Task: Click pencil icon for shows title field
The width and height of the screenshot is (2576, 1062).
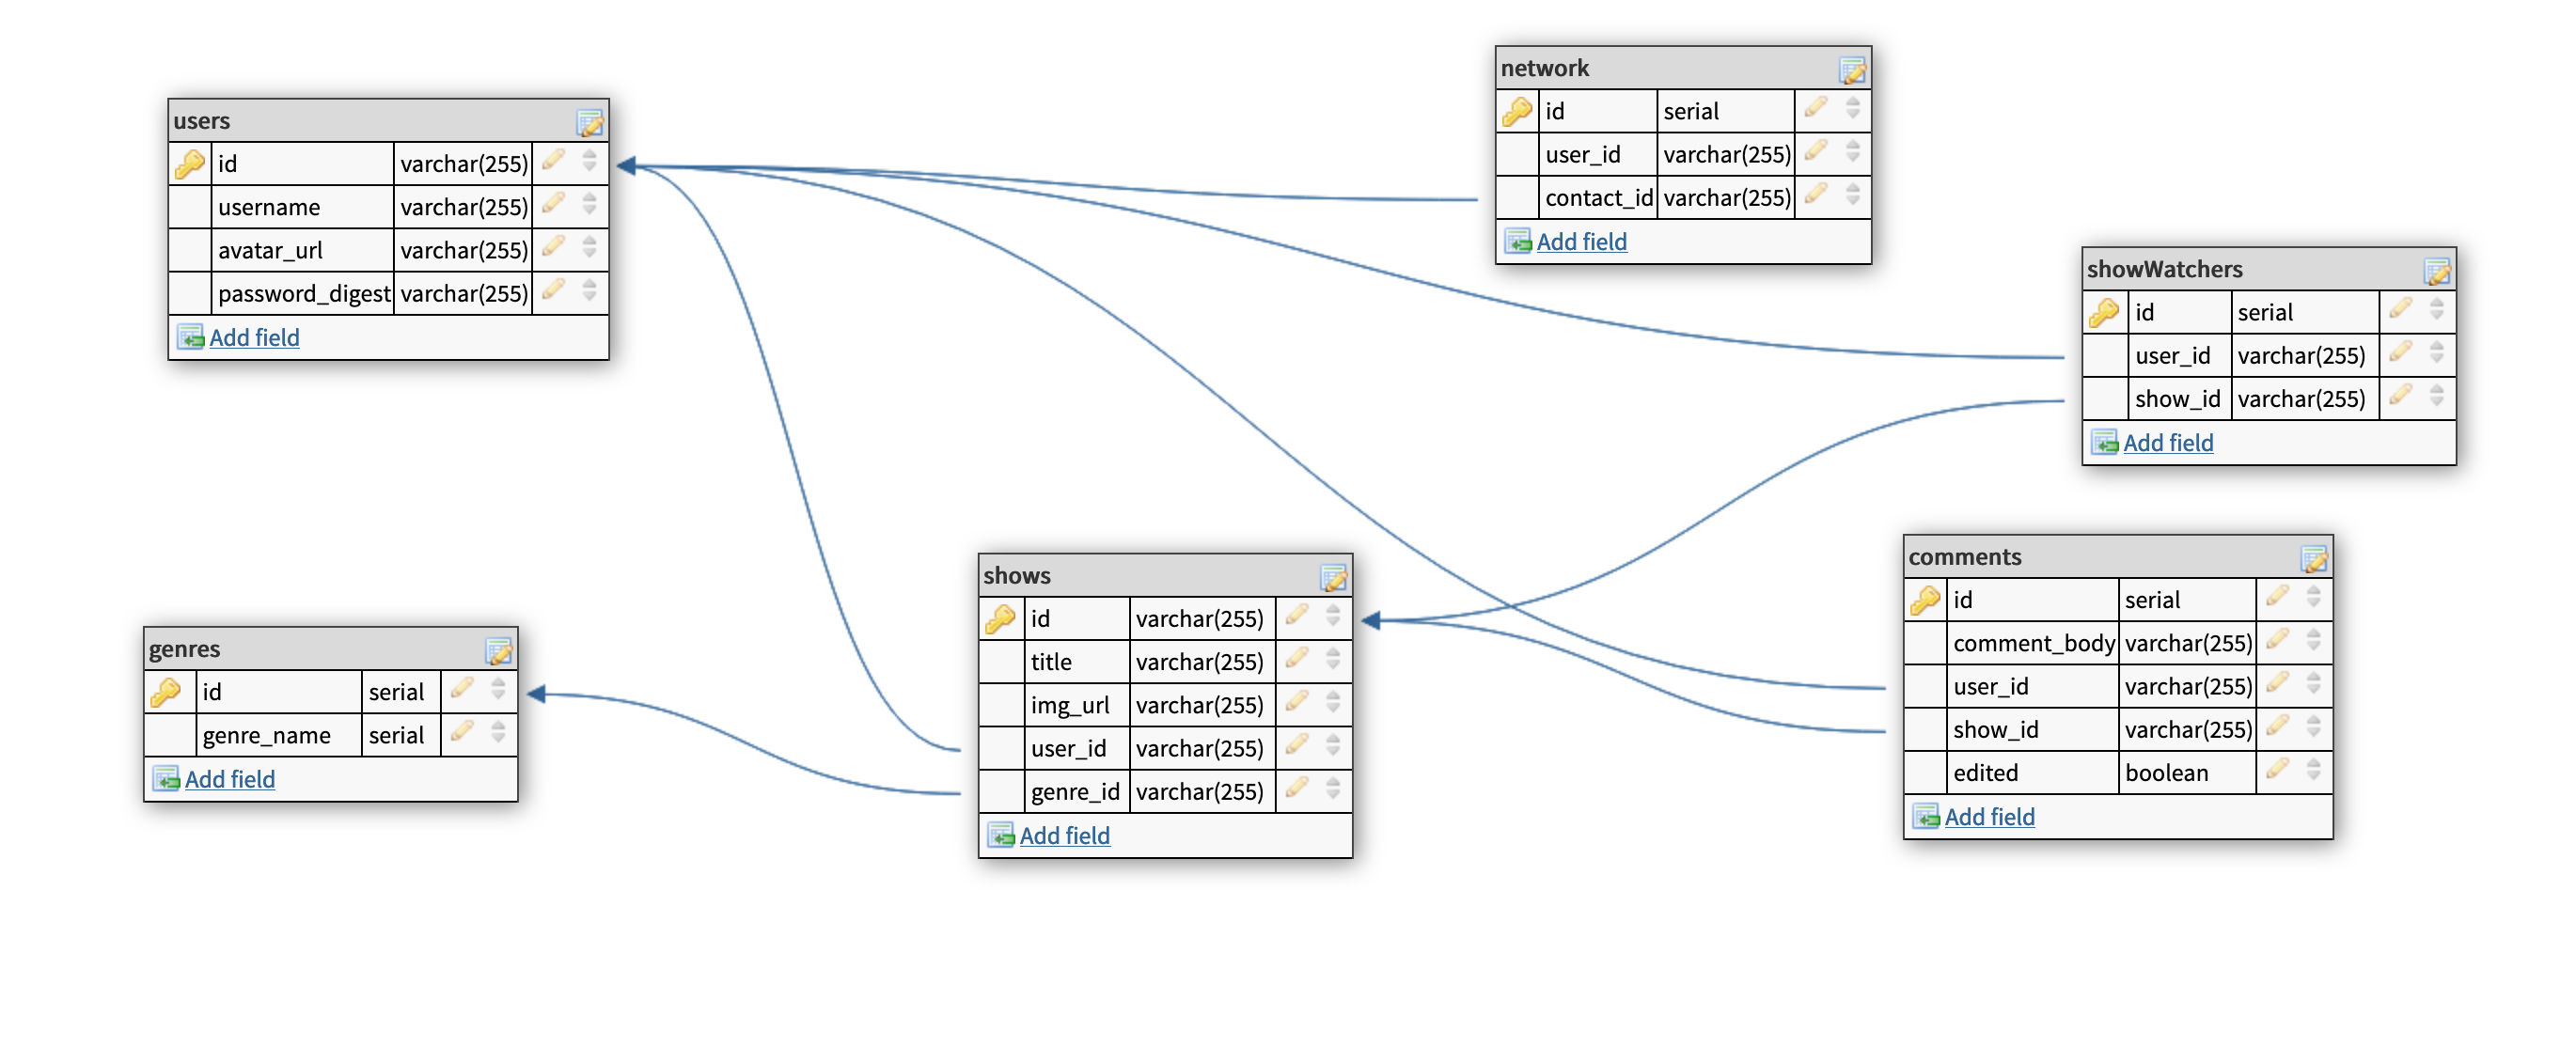Action: click(x=1297, y=659)
